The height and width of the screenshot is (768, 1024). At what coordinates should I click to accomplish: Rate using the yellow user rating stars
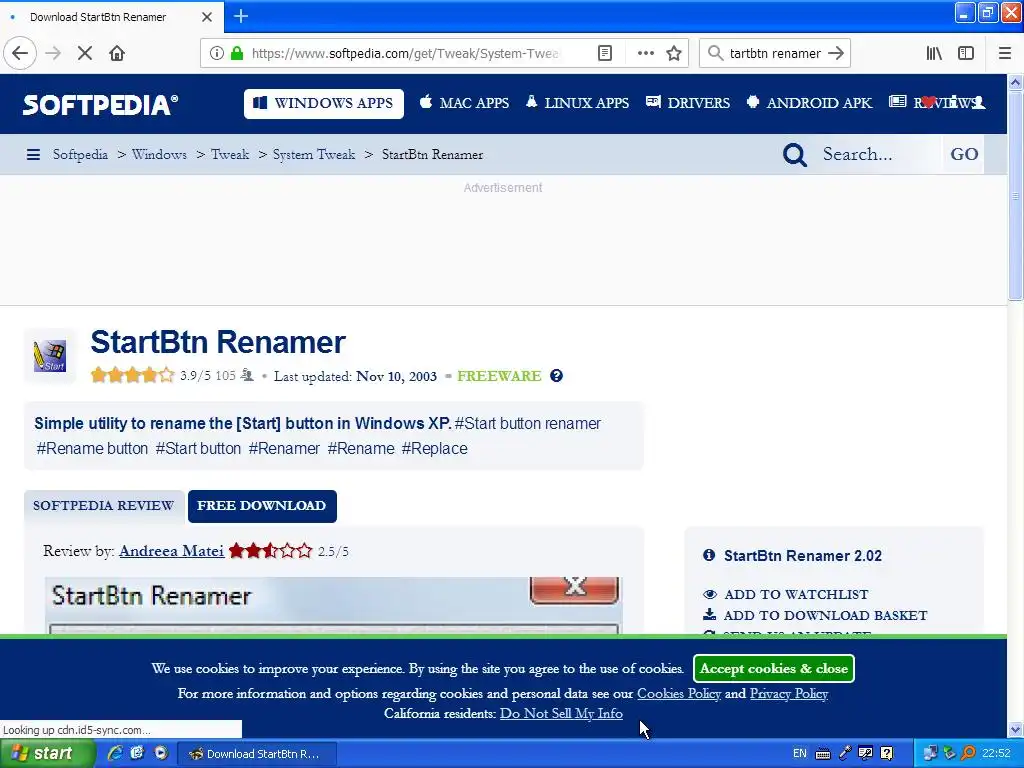click(x=133, y=376)
